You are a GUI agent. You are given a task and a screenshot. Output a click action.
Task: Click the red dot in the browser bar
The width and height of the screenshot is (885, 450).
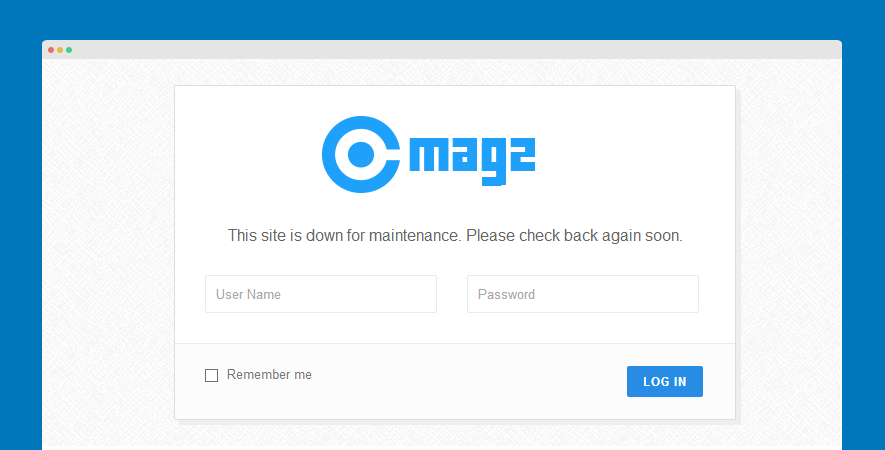51,50
